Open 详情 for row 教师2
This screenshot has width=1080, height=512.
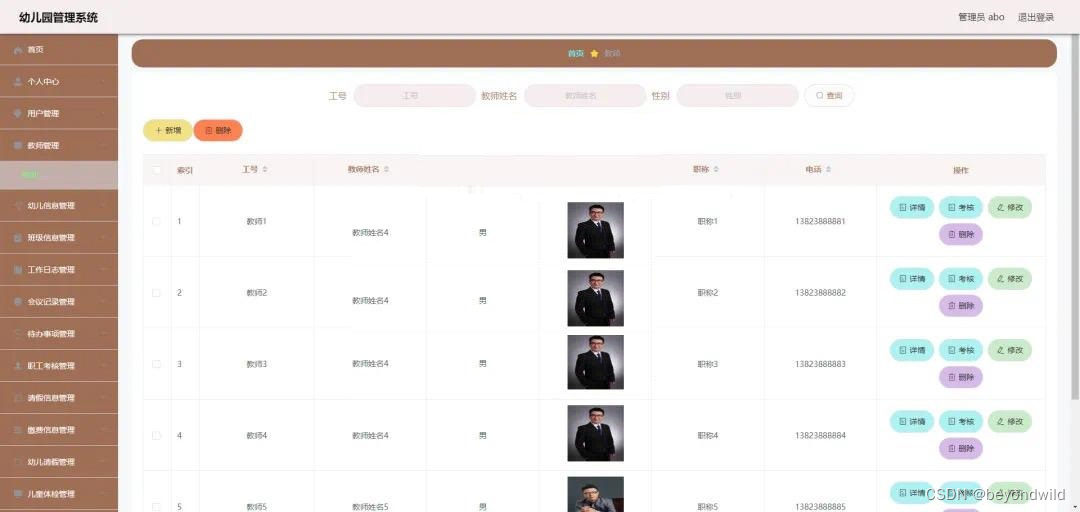point(912,279)
